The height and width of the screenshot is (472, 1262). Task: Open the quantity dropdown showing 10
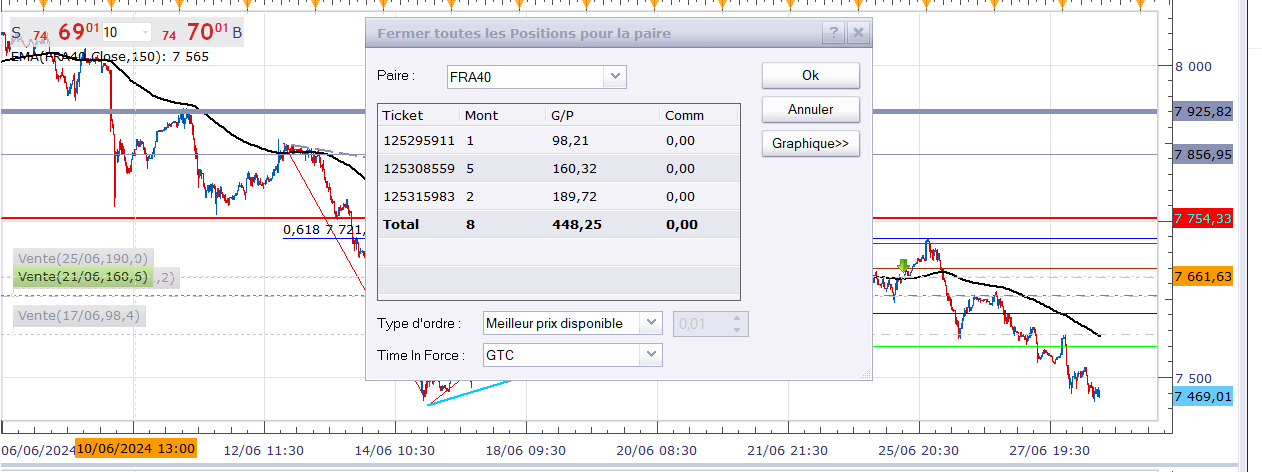142,33
